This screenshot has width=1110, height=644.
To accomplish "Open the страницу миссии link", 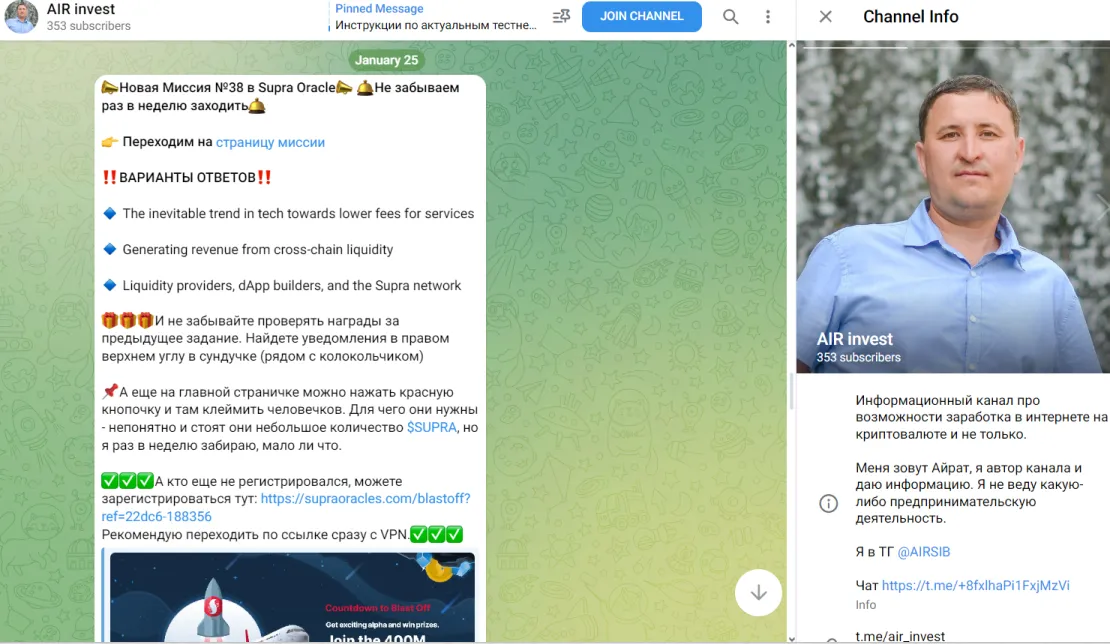I will point(270,142).
